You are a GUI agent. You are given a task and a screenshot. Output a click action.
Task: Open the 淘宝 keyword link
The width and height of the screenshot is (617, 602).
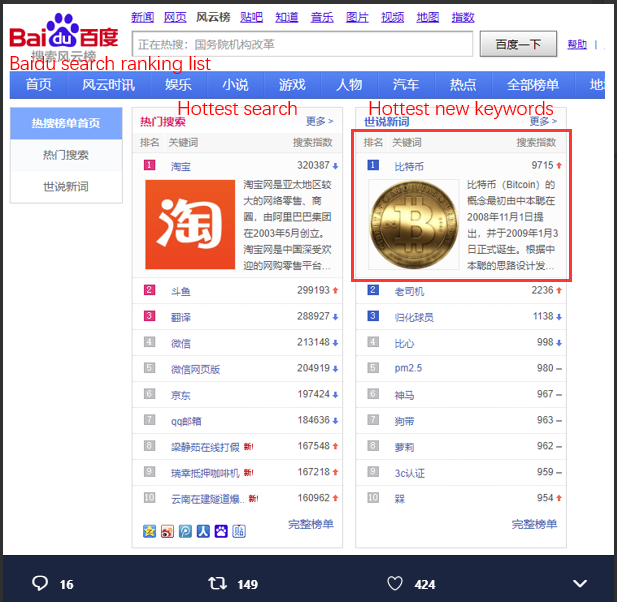pyautogui.click(x=181, y=167)
